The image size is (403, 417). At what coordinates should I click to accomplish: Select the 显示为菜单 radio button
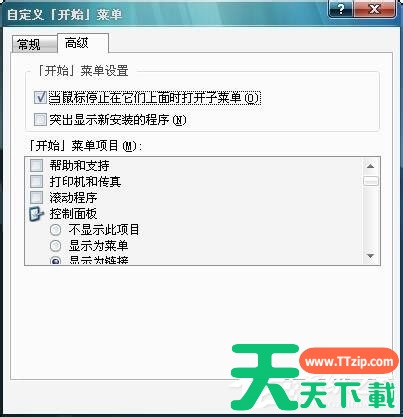pos(56,246)
